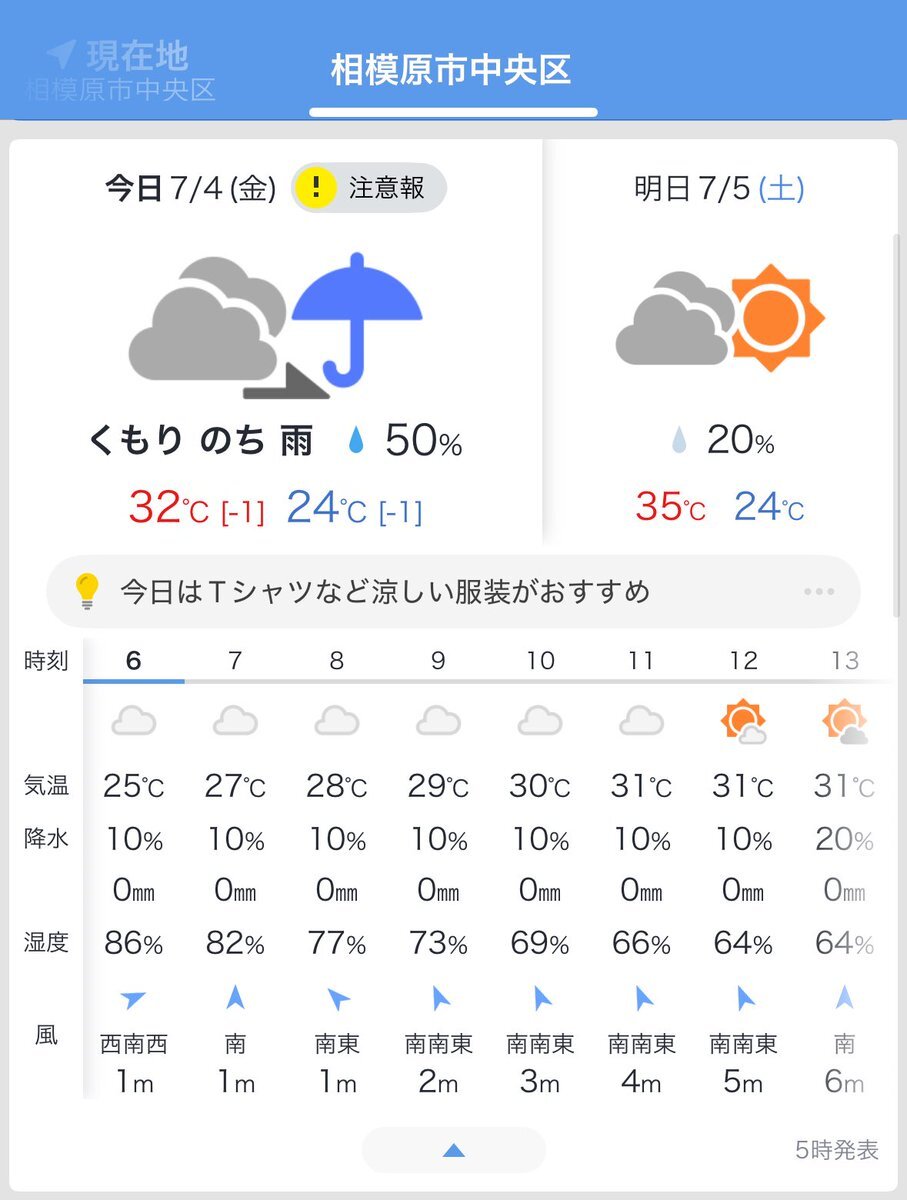Tap tomorrow's cloudy-sunny weather icon
The image size is (907, 1200).
(x=720, y=317)
